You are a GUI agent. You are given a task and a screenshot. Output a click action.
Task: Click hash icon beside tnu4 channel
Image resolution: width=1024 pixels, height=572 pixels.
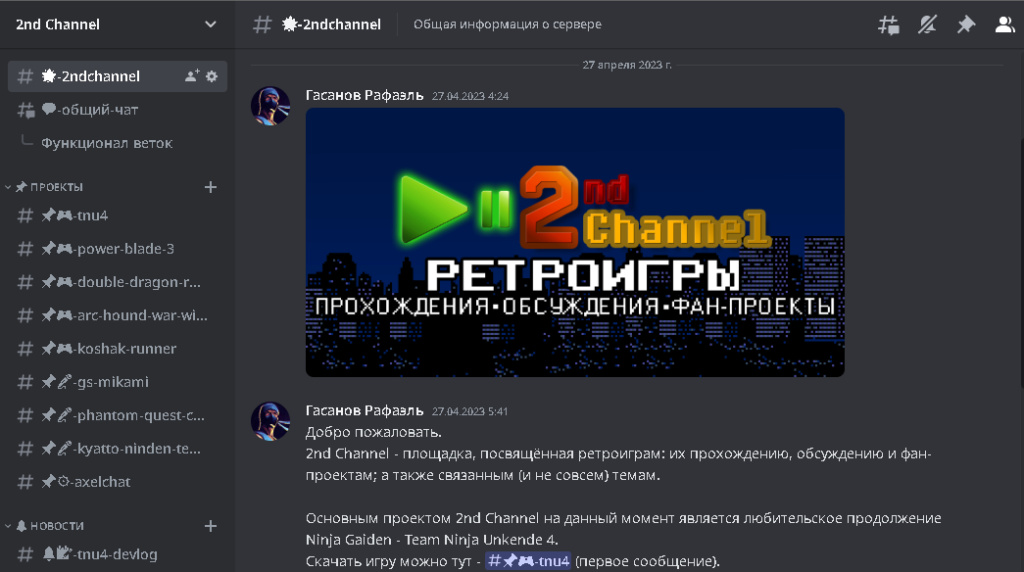point(25,215)
